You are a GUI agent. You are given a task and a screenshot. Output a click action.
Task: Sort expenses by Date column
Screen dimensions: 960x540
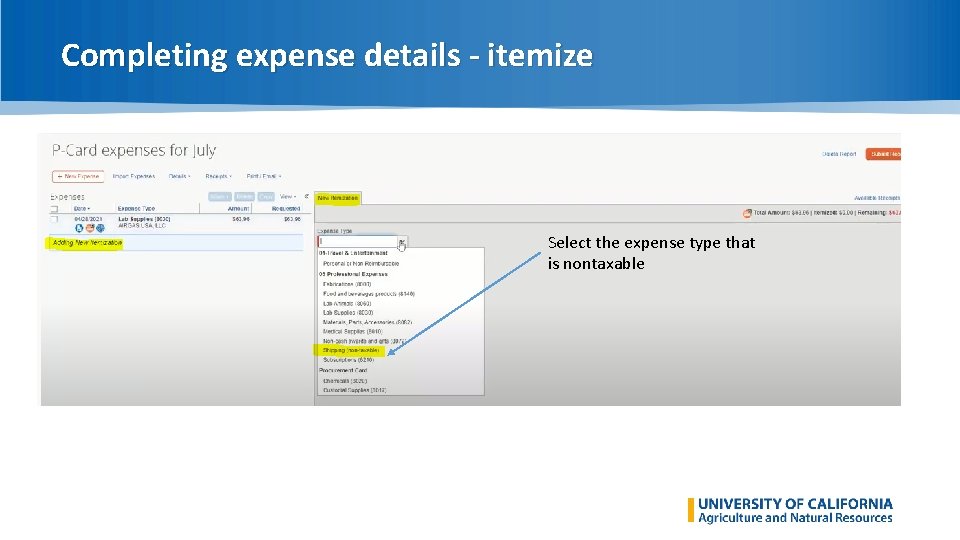coord(82,209)
